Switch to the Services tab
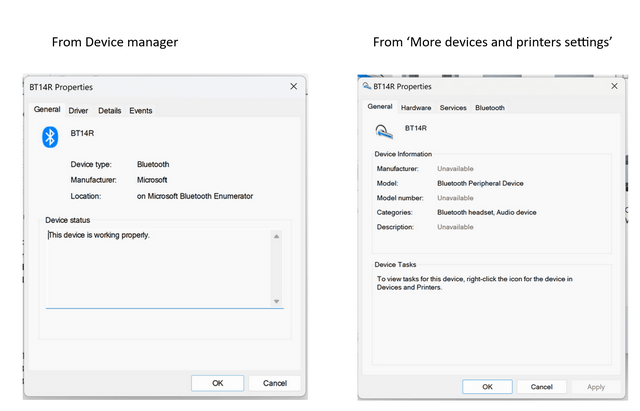Screen dimensions: 640x411 pos(453,108)
